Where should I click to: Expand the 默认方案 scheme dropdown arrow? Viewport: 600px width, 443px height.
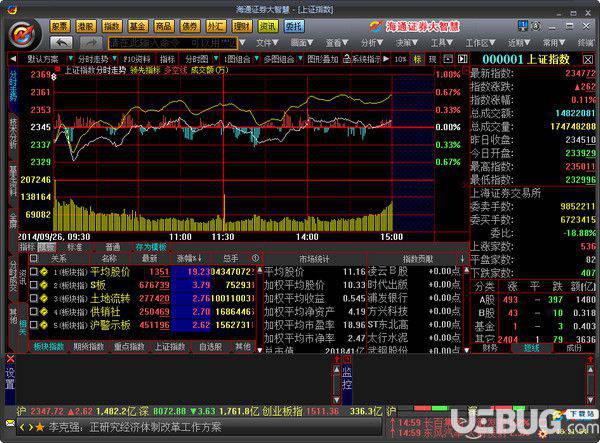(x=70, y=59)
